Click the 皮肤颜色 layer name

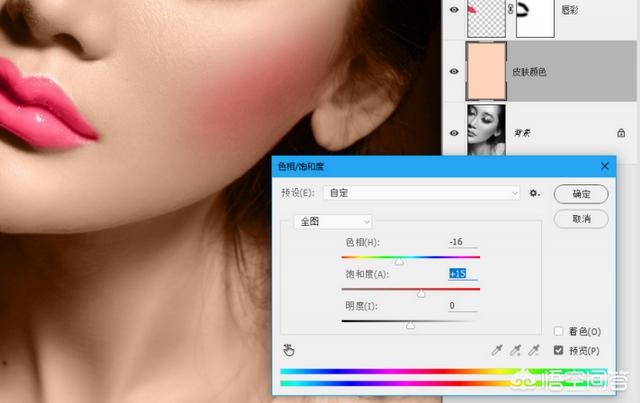pos(529,72)
